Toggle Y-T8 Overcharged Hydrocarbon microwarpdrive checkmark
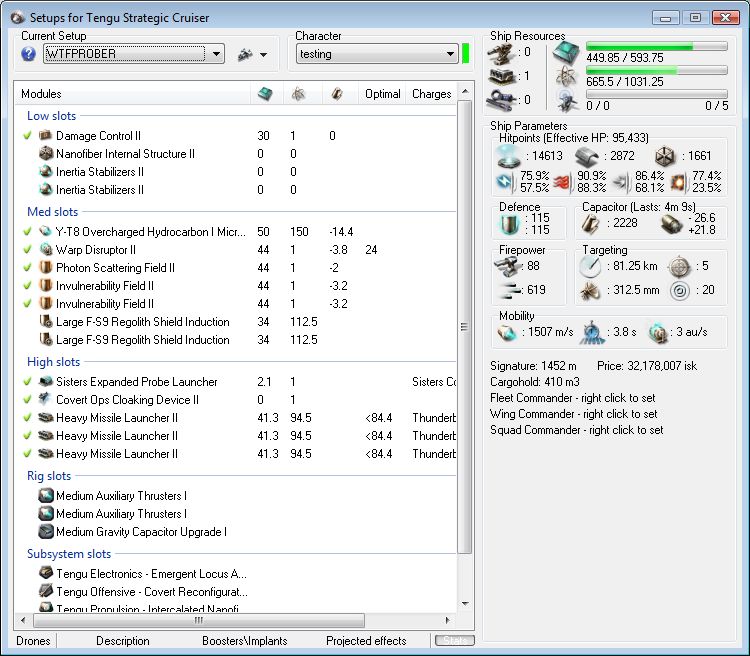The image size is (750, 656). click(28, 232)
